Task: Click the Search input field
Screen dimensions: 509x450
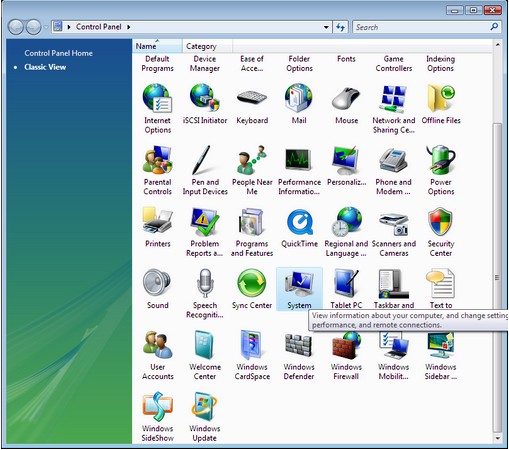Action: click(x=422, y=27)
